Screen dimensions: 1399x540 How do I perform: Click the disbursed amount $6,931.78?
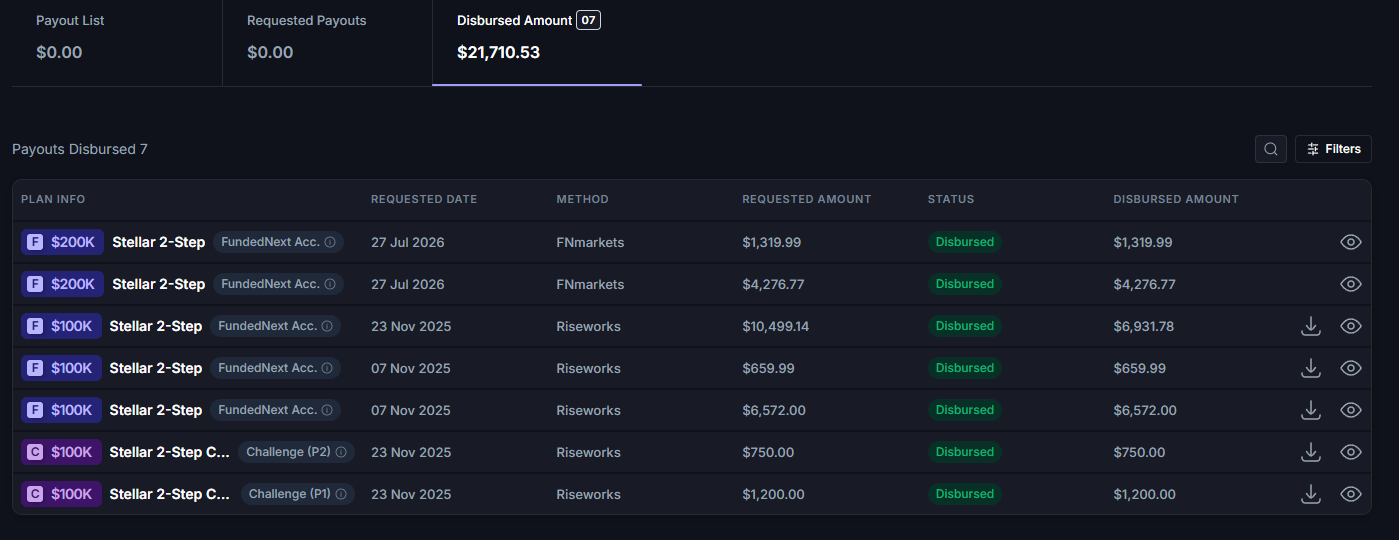(1144, 326)
